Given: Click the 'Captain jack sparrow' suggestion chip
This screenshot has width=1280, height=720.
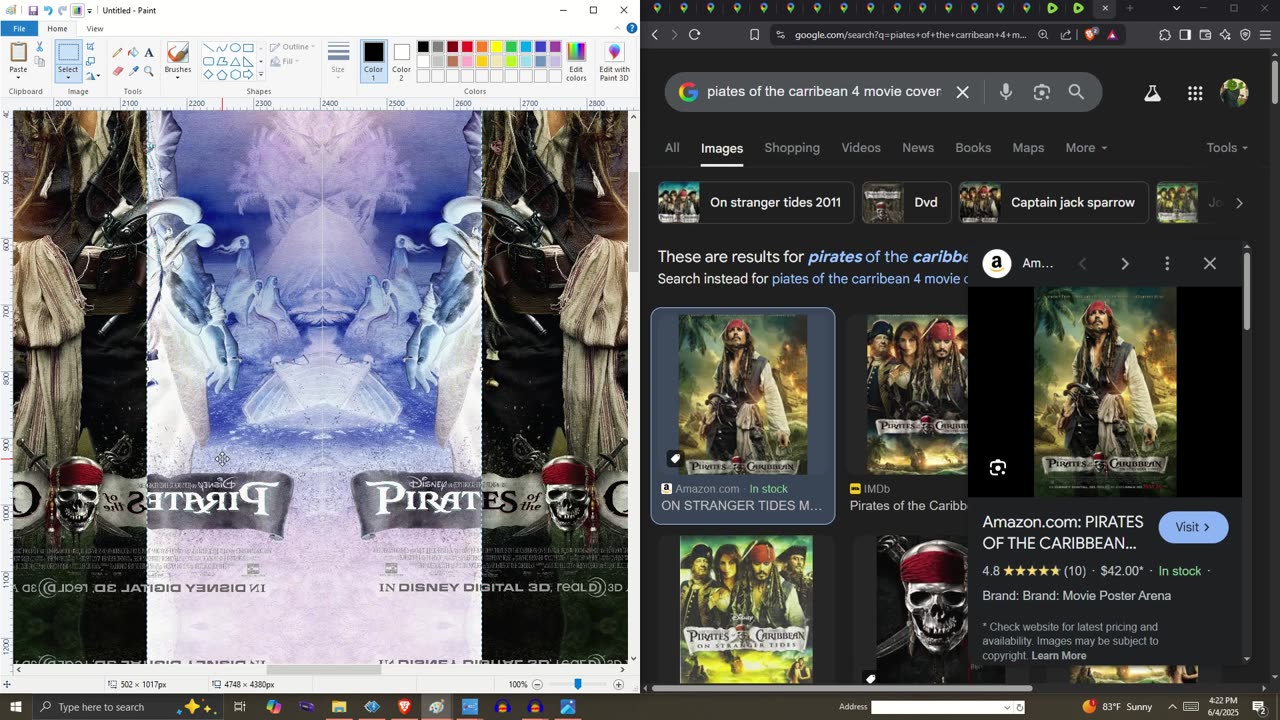Looking at the screenshot, I should (1053, 202).
